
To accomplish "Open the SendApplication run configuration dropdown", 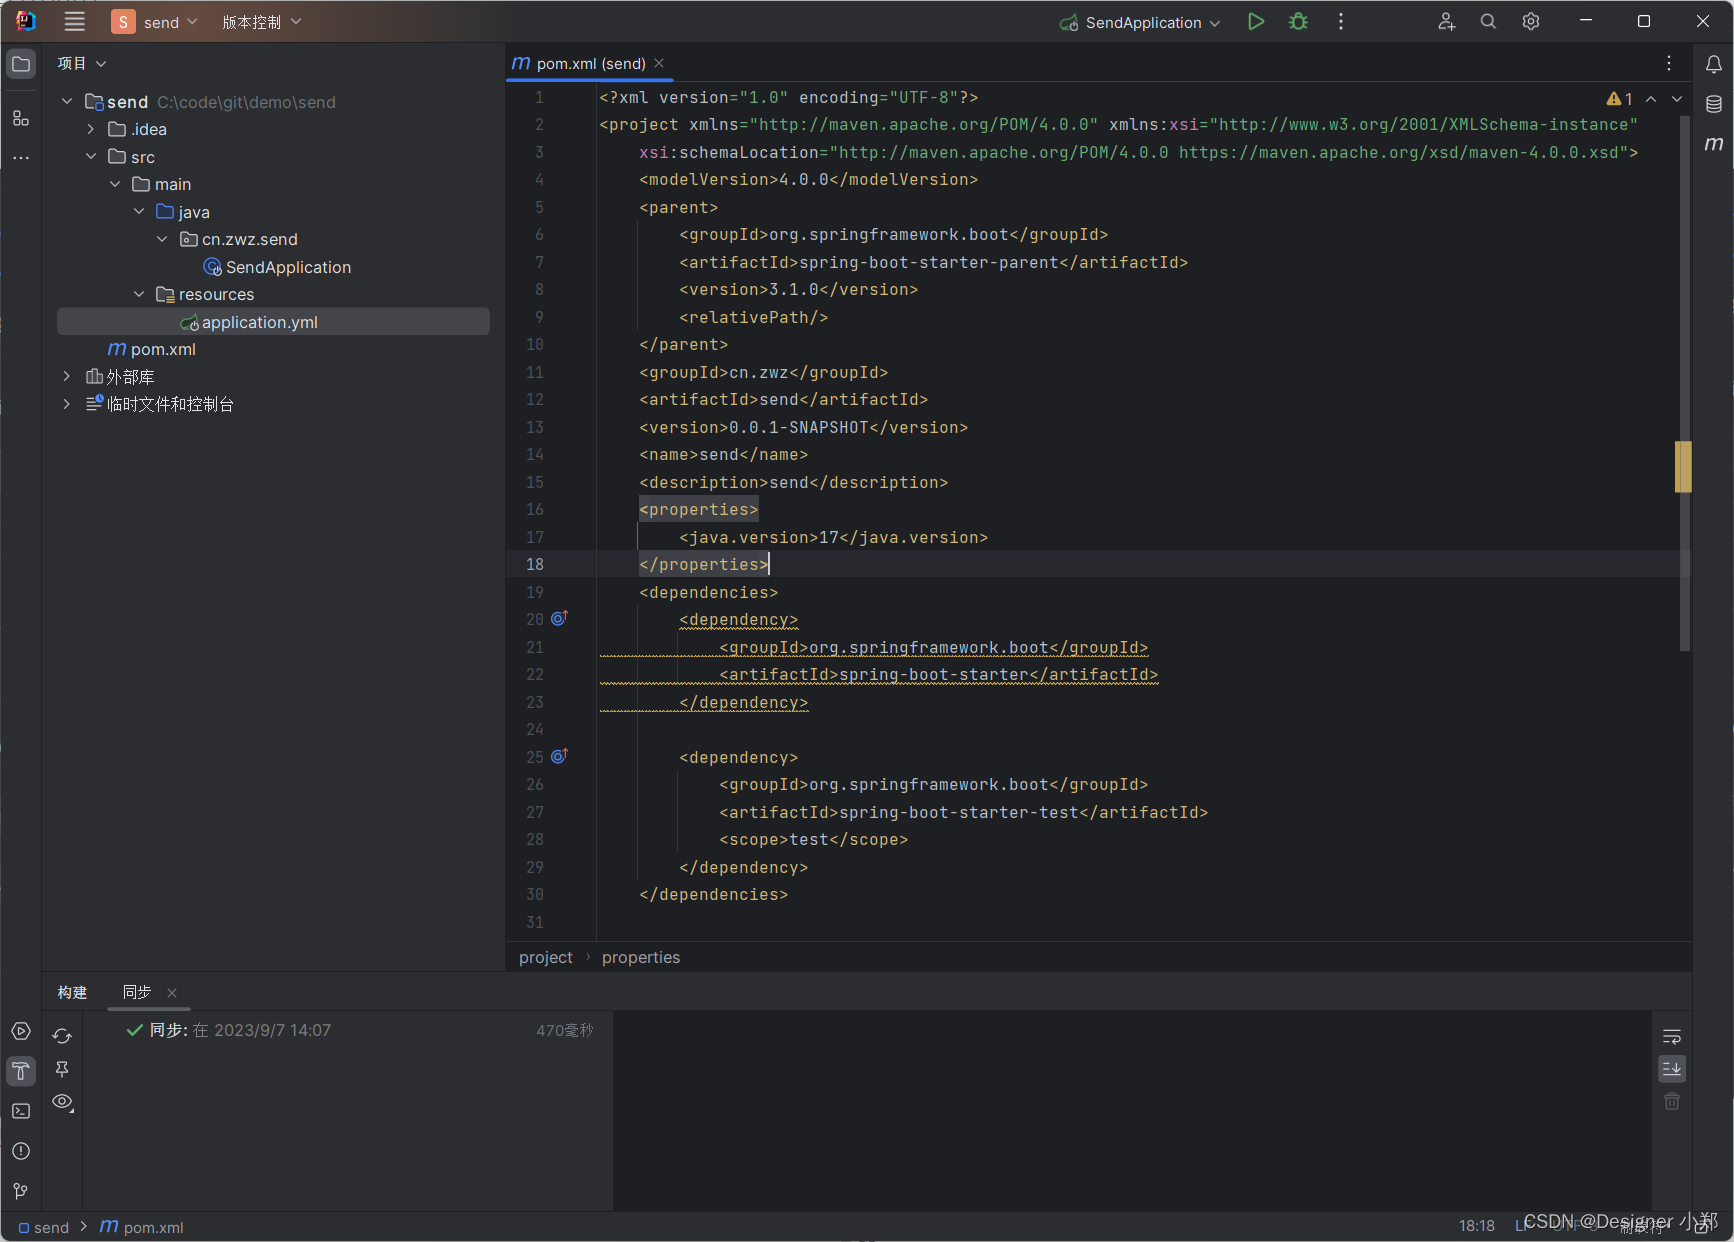I will (x=1140, y=22).
